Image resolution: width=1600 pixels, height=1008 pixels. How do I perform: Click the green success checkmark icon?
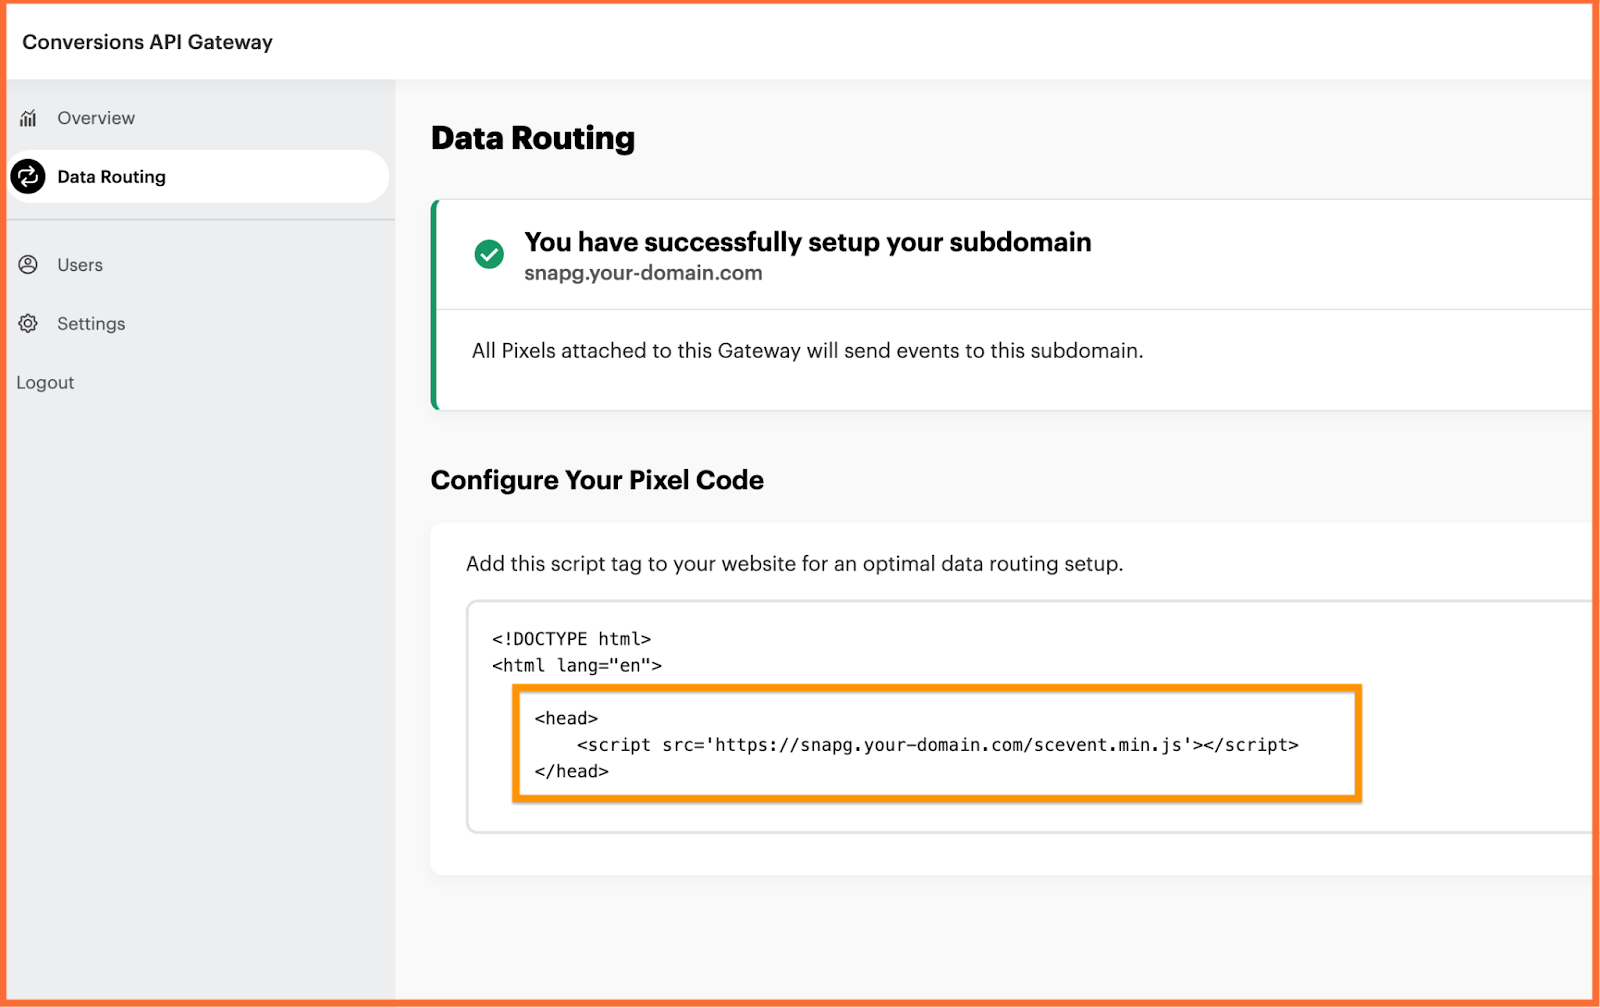[x=489, y=254]
